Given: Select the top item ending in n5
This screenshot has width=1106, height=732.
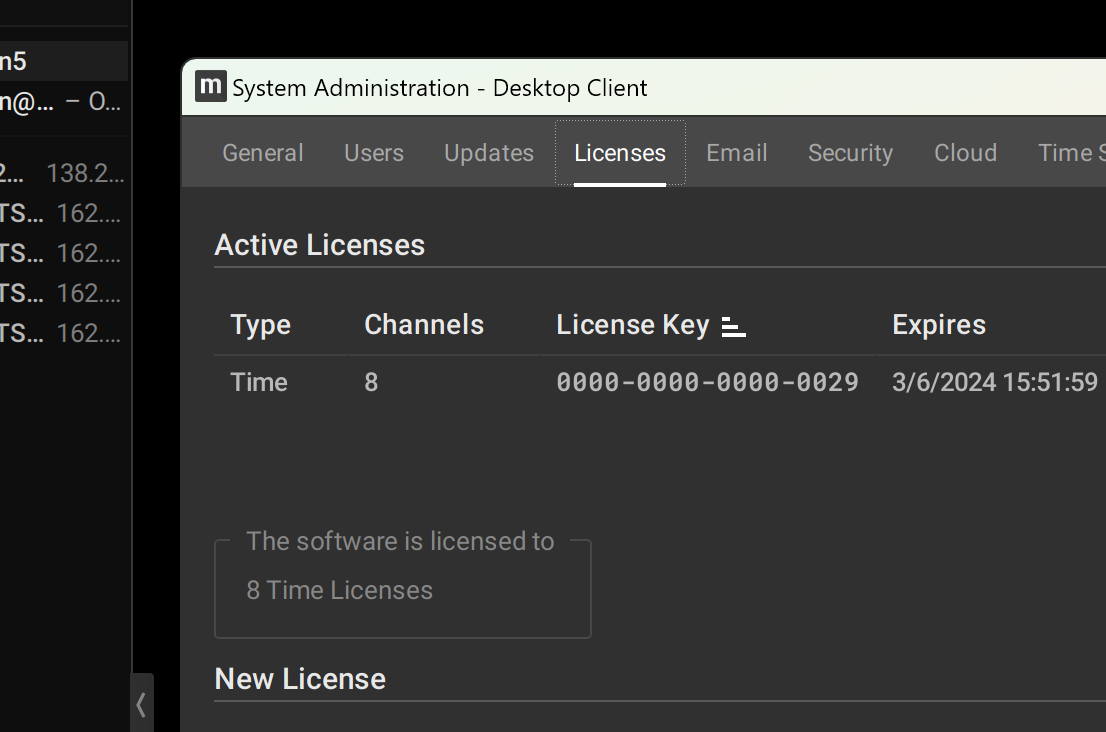Looking at the screenshot, I should pos(62,61).
